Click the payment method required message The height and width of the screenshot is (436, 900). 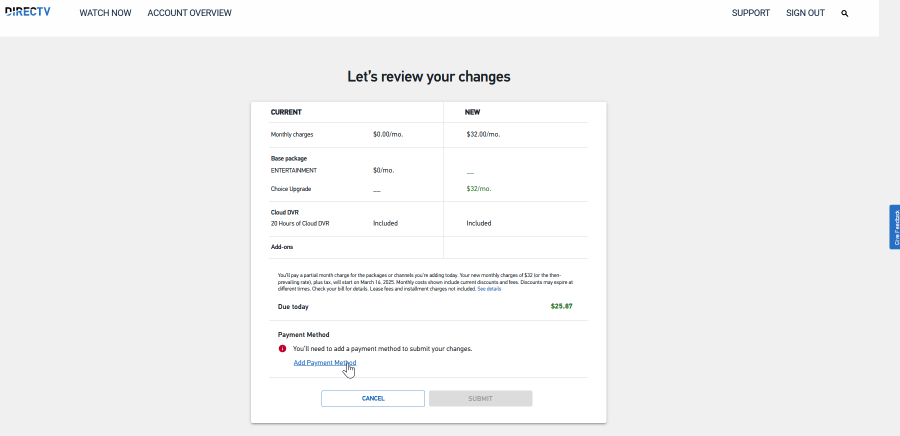click(382, 348)
